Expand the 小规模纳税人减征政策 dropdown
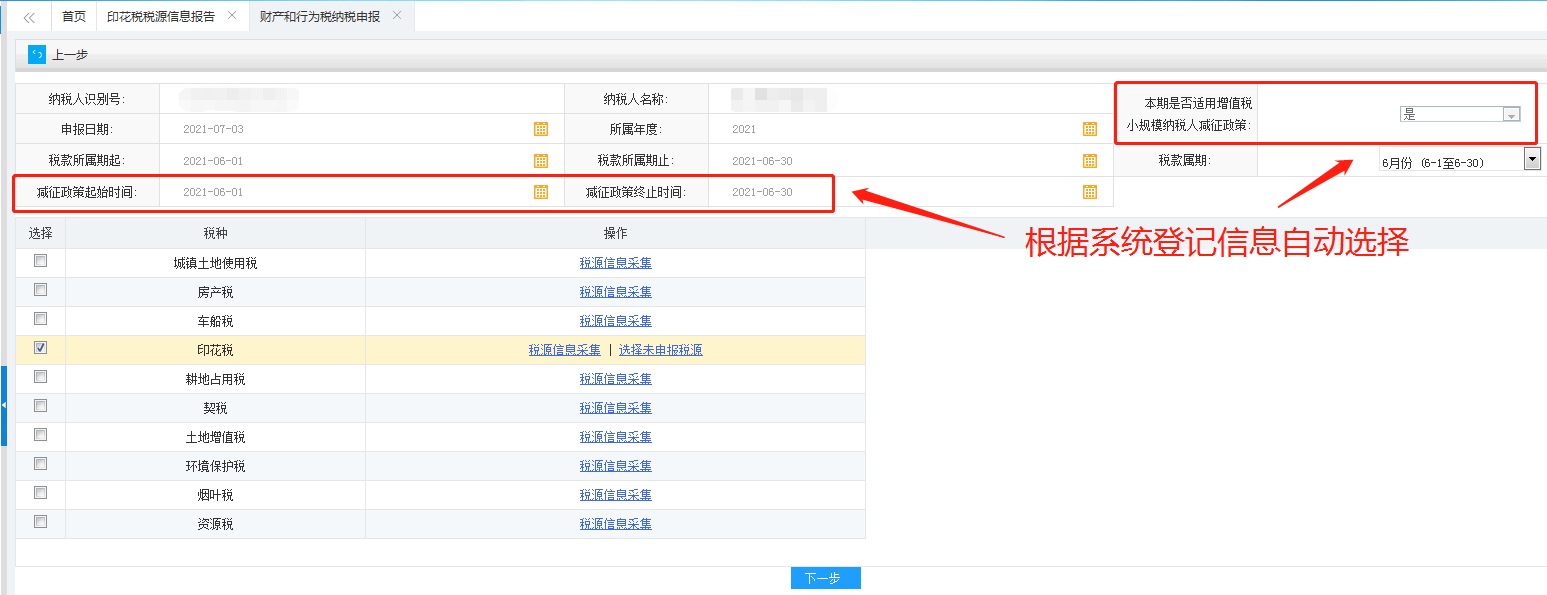This screenshot has height=595, width=1547. [1511, 115]
